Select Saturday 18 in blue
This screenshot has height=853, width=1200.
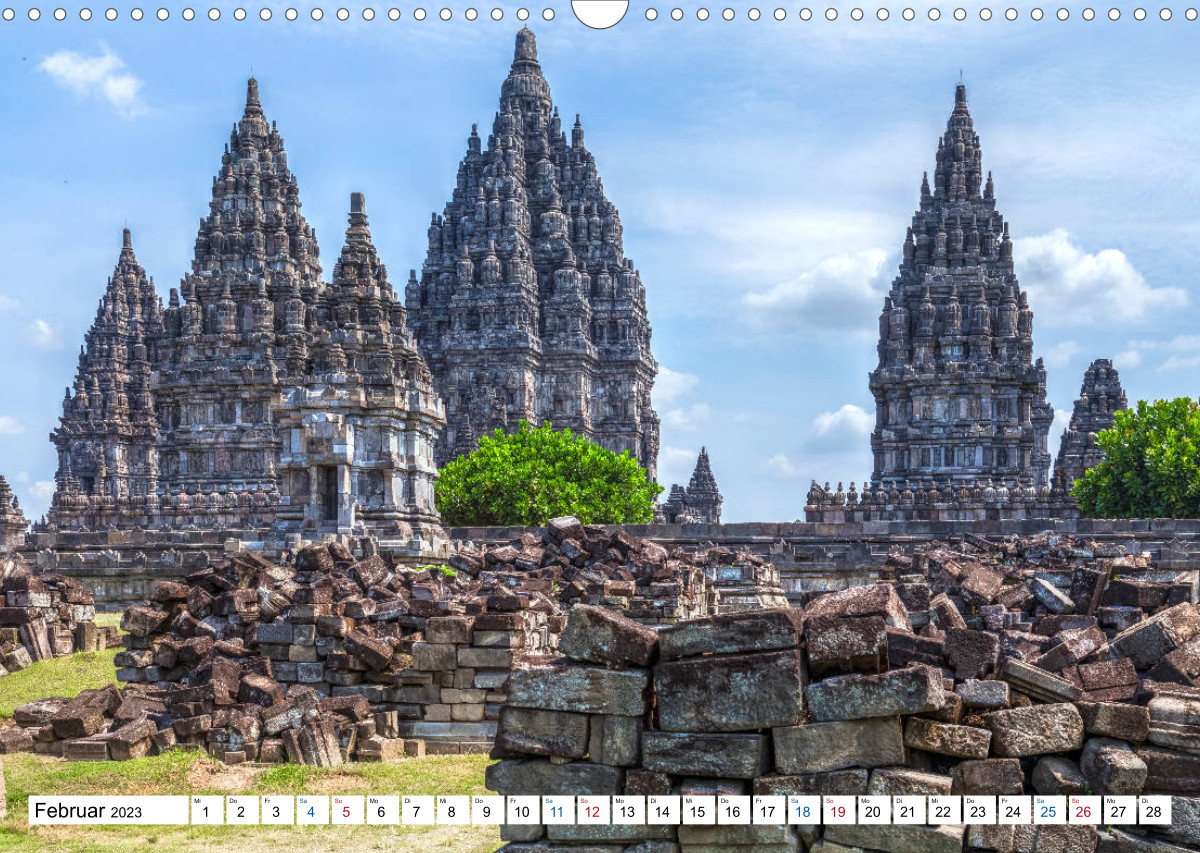click(802, 810)
